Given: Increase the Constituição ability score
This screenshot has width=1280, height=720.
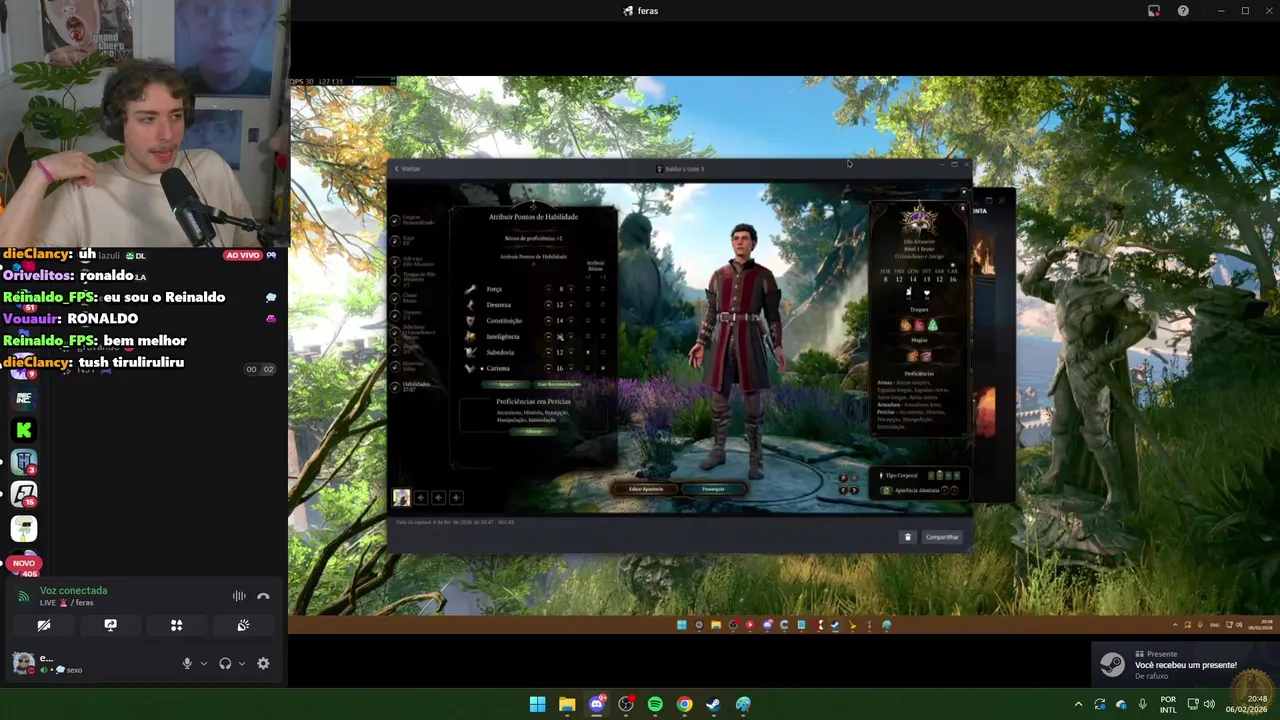Looking at the screenshot, I should click(571, 321).
